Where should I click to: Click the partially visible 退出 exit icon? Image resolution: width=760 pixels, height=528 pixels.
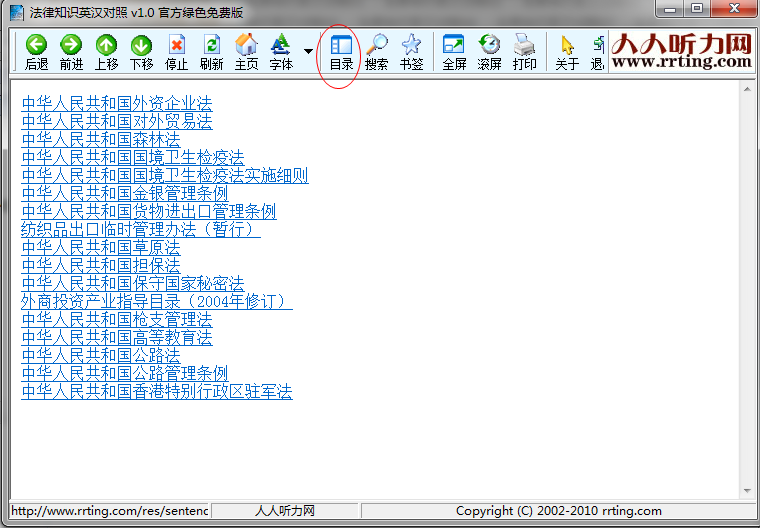599,45
